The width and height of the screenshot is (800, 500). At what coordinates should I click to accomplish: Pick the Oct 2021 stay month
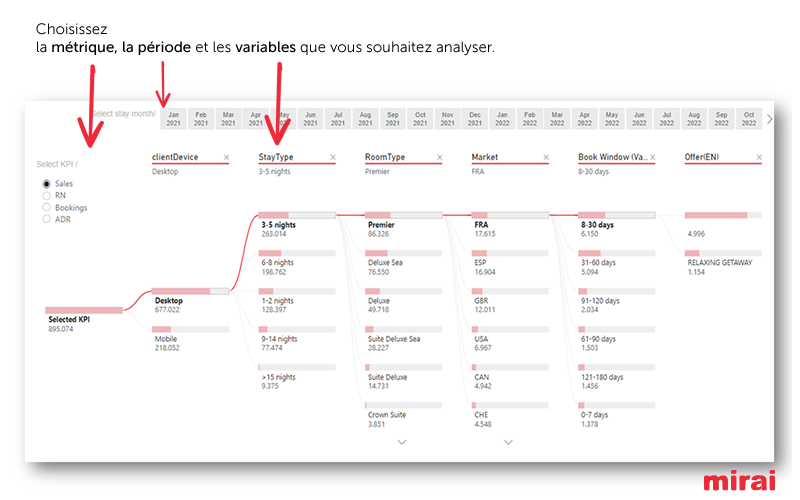[420, 119]
